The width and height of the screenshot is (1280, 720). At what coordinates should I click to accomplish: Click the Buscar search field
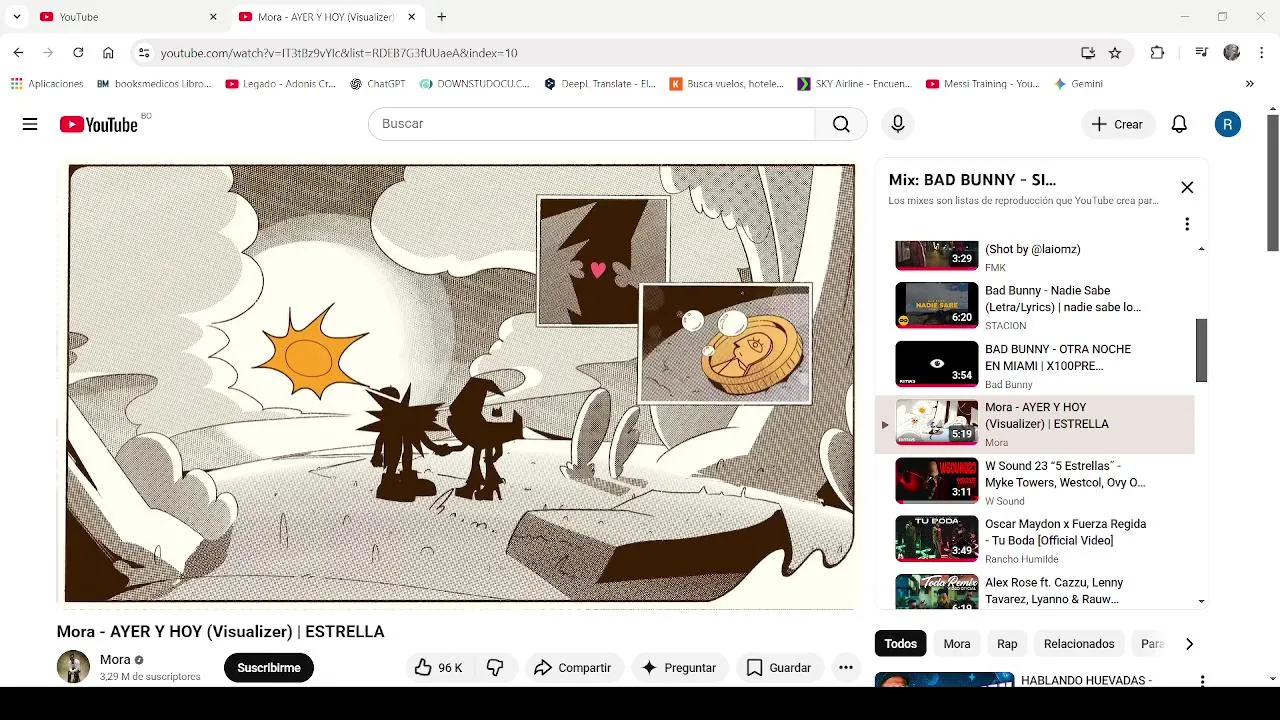pos(592,124)
